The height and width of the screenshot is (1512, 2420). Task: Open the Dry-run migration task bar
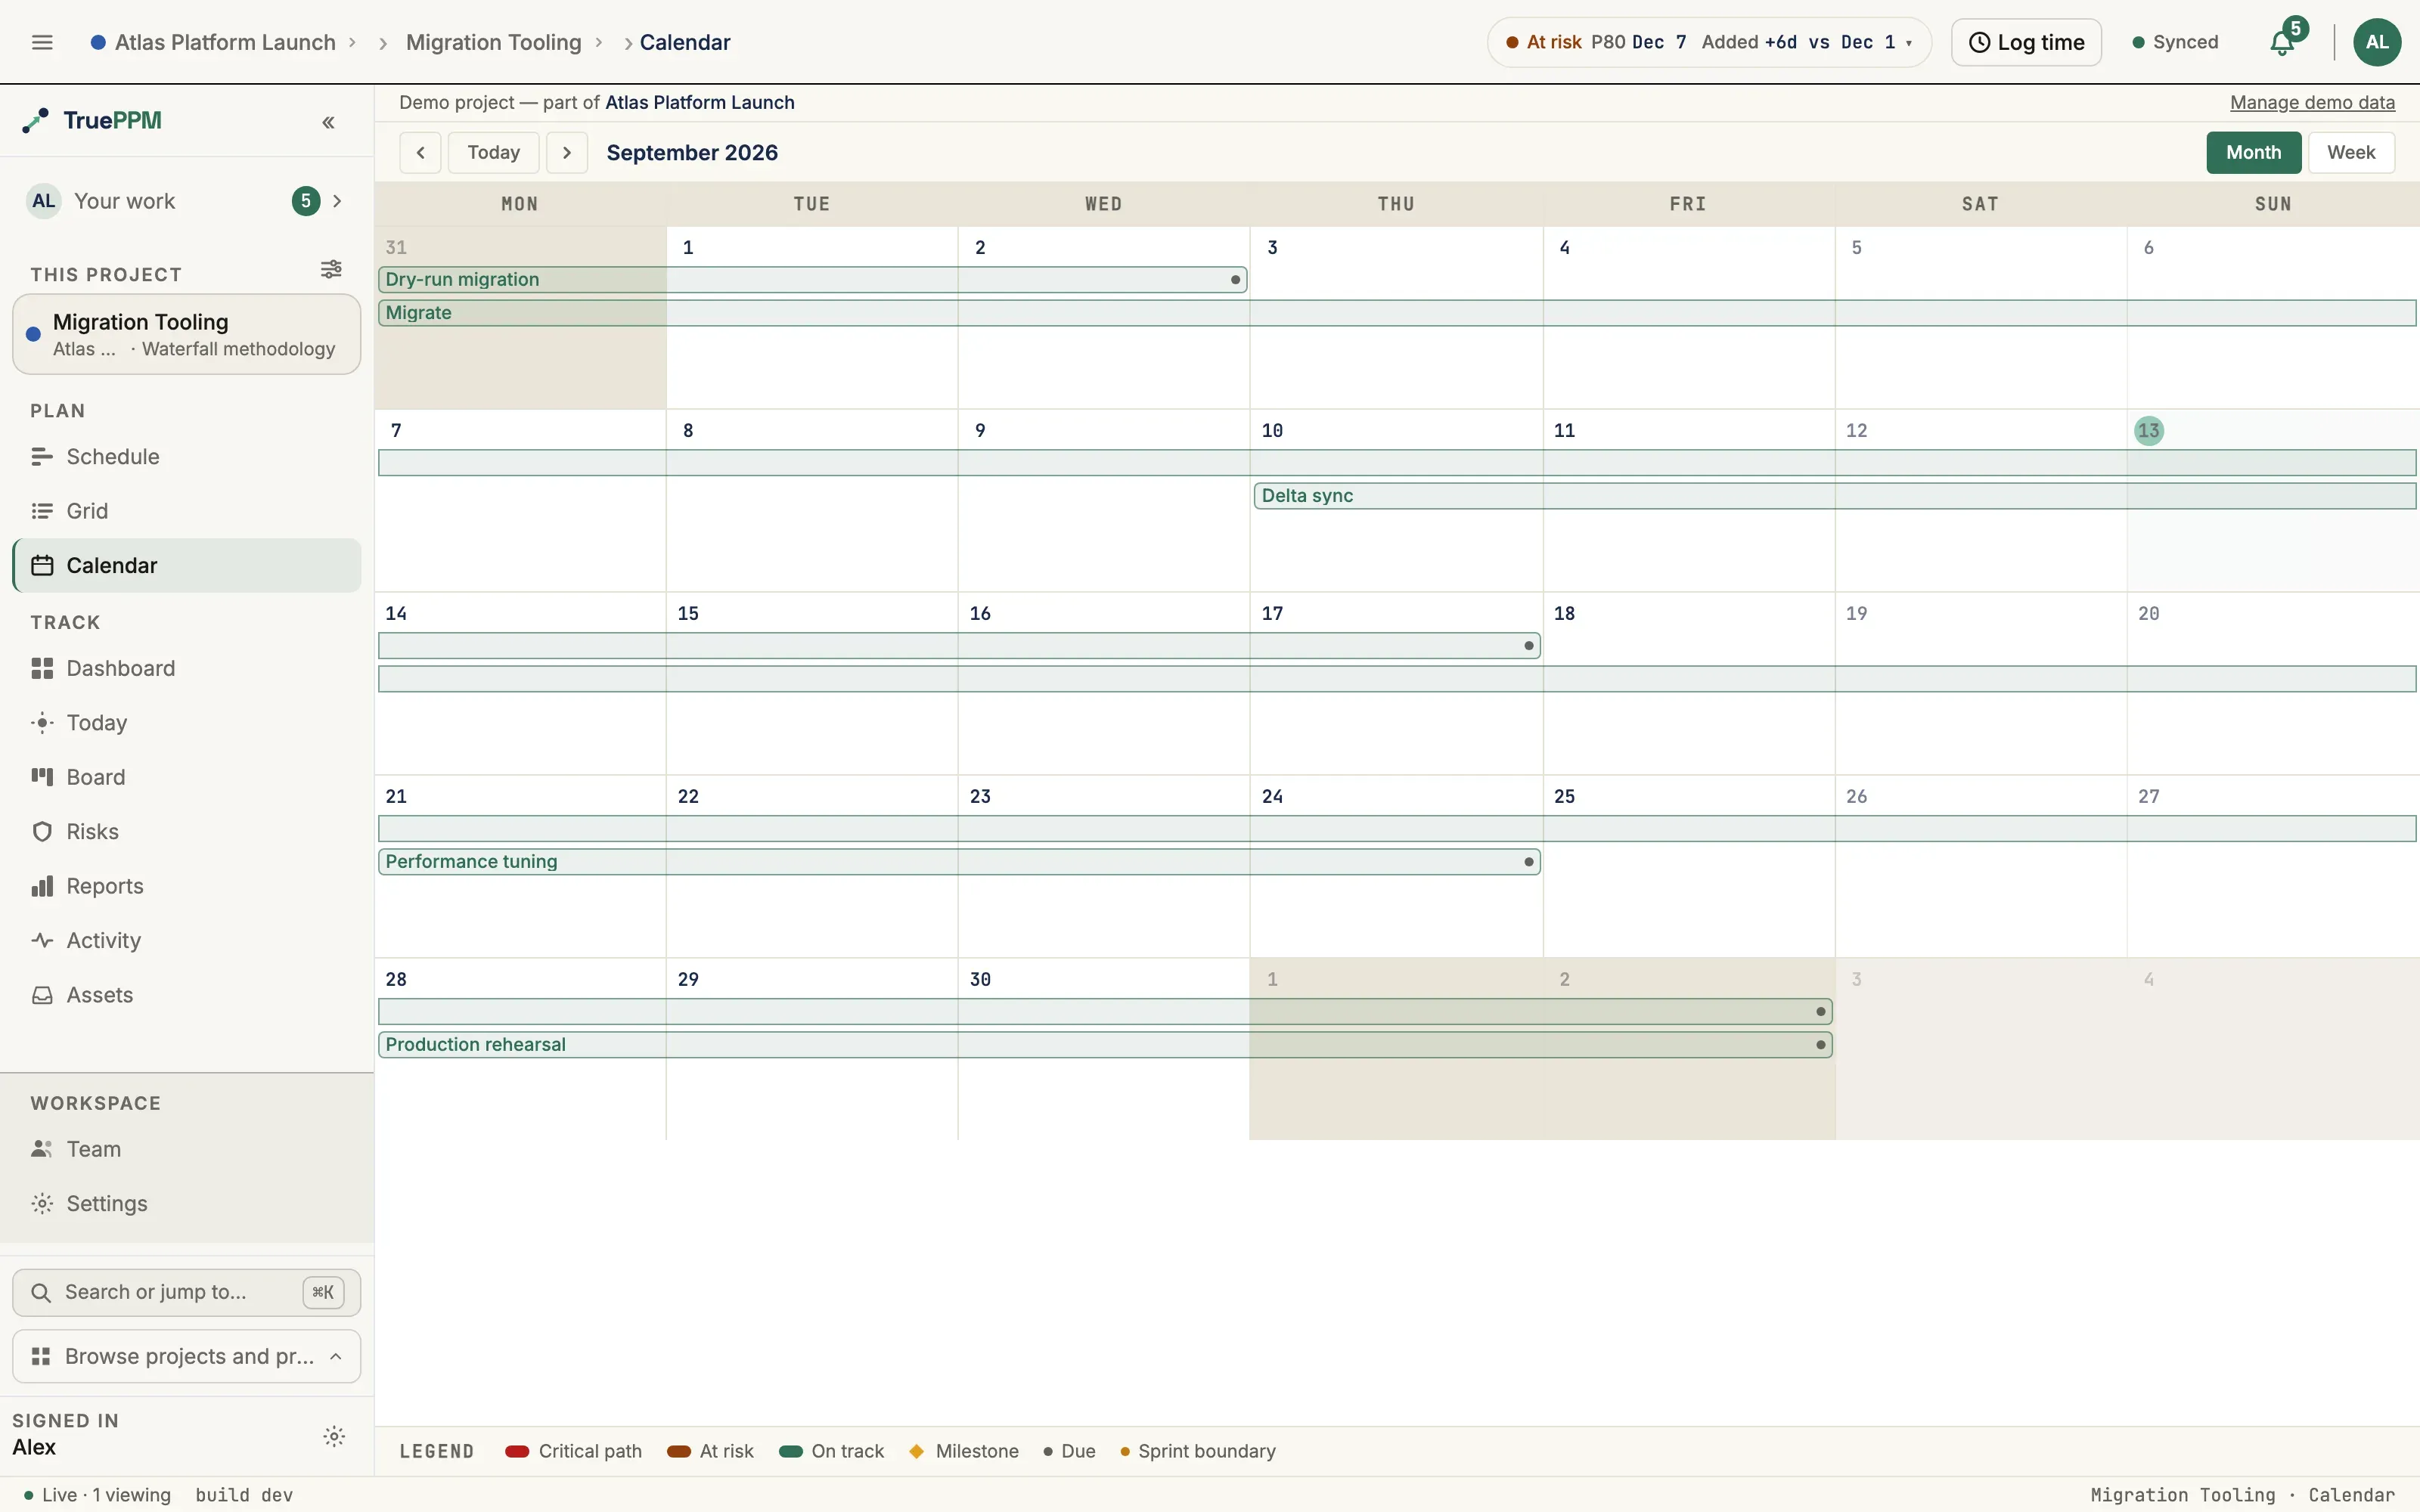(812, 279)
